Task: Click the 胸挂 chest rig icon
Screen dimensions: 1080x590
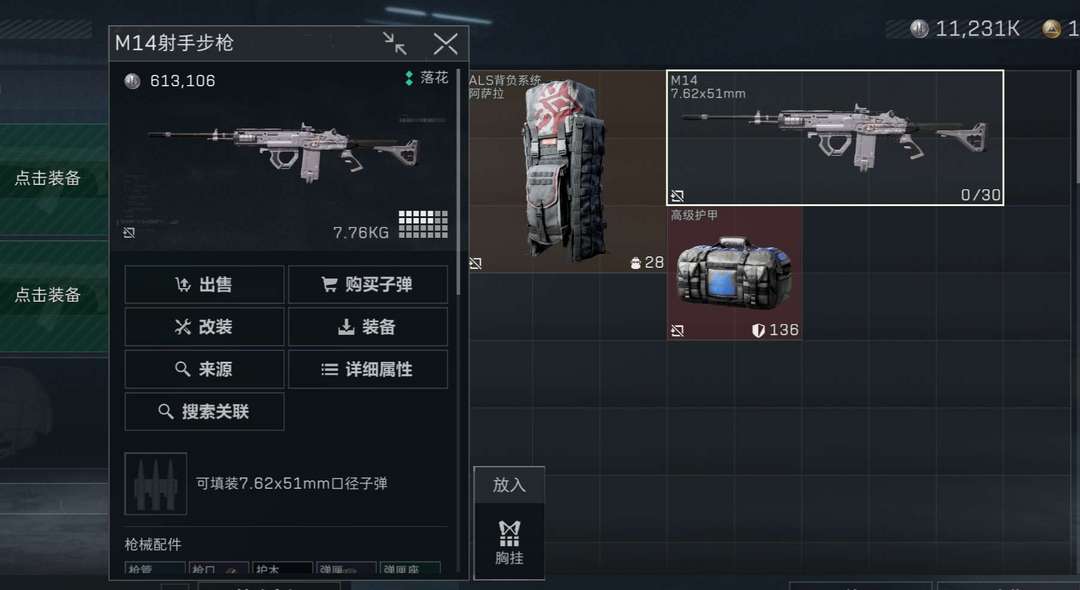Action: point(509,542)
